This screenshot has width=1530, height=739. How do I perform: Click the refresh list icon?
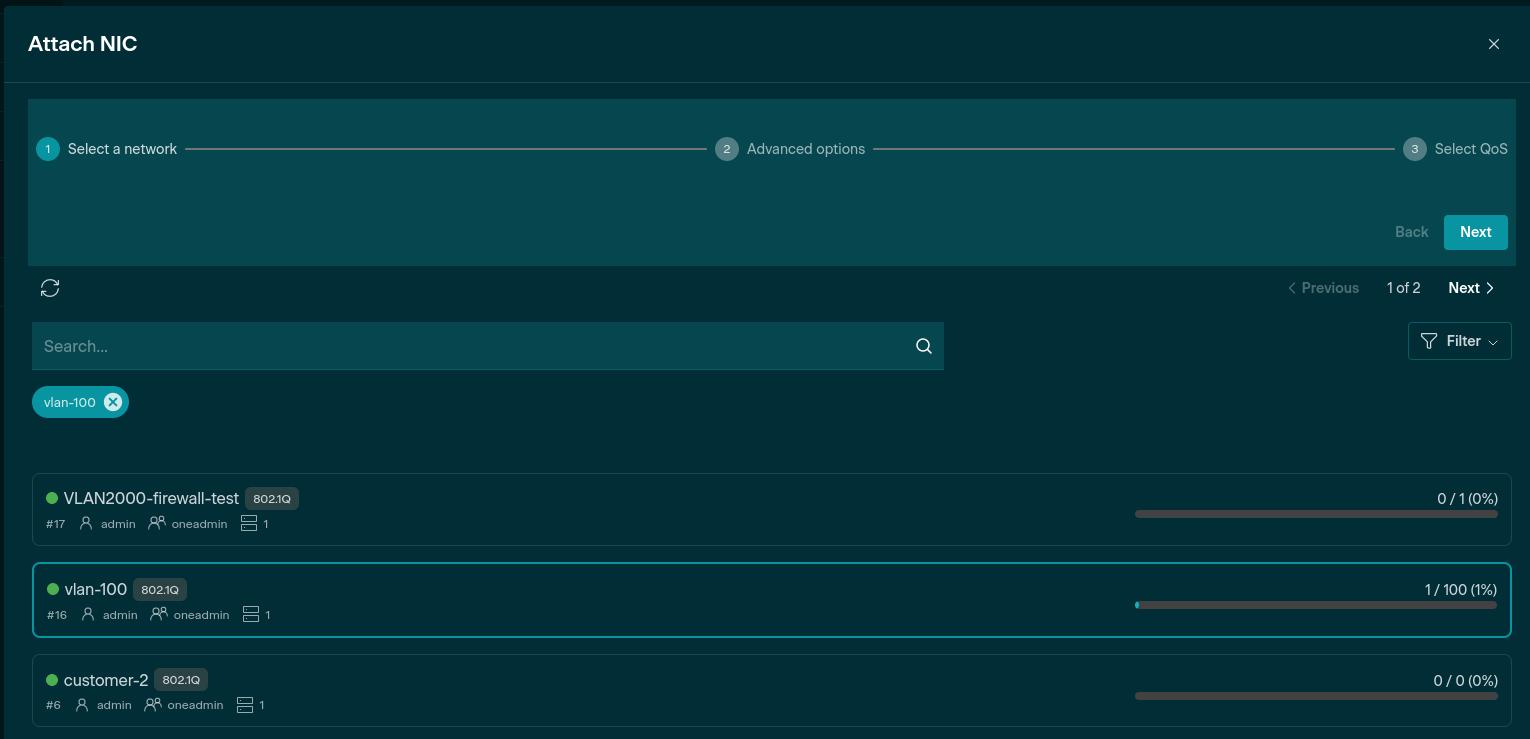(x=50, y=288)
